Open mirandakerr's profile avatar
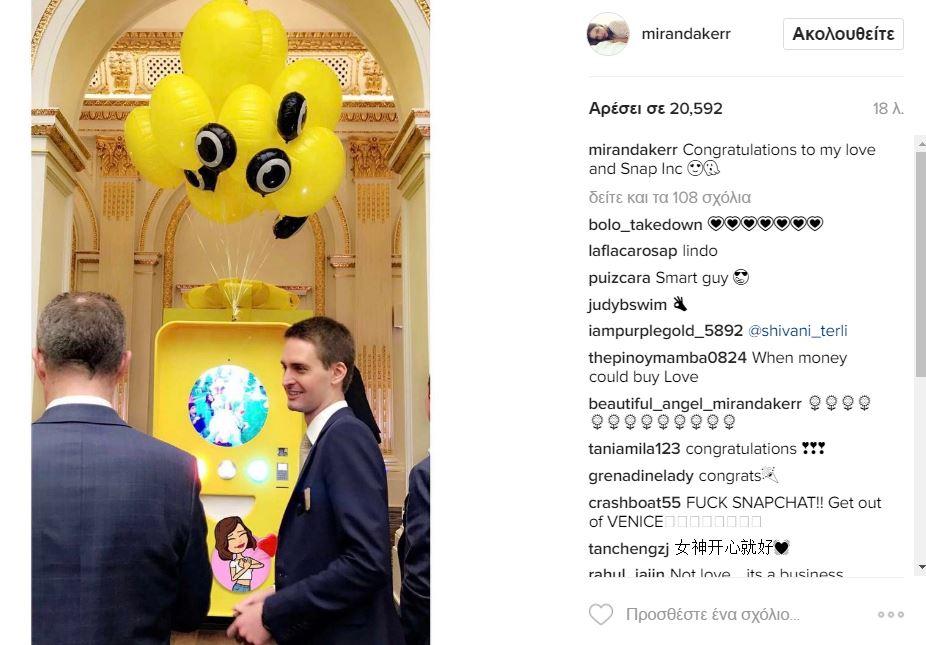The image size is (926, 645). 608,34
